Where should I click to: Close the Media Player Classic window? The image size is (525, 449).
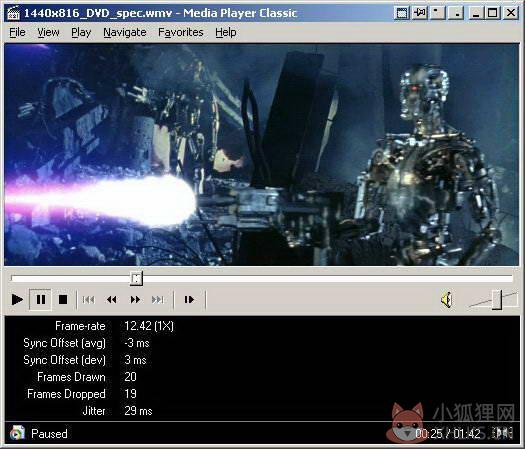point(511,13)
